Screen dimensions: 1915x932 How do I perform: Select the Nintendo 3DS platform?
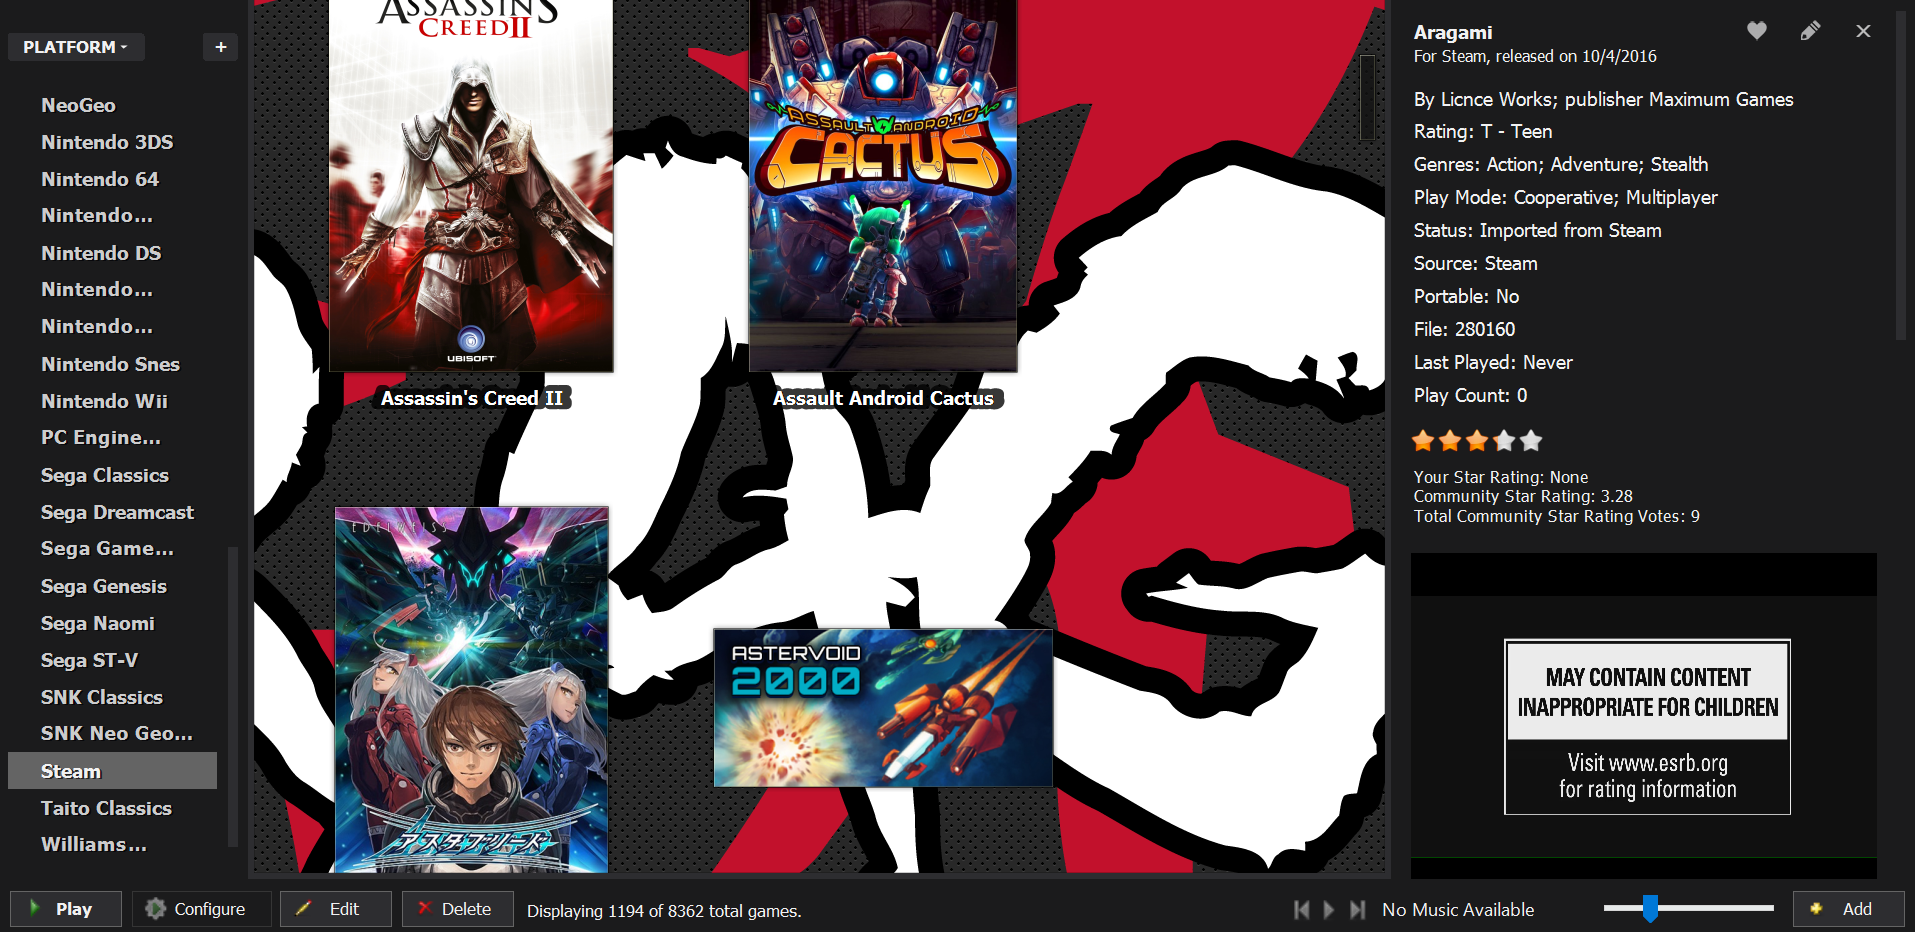[x=107, y=142]
